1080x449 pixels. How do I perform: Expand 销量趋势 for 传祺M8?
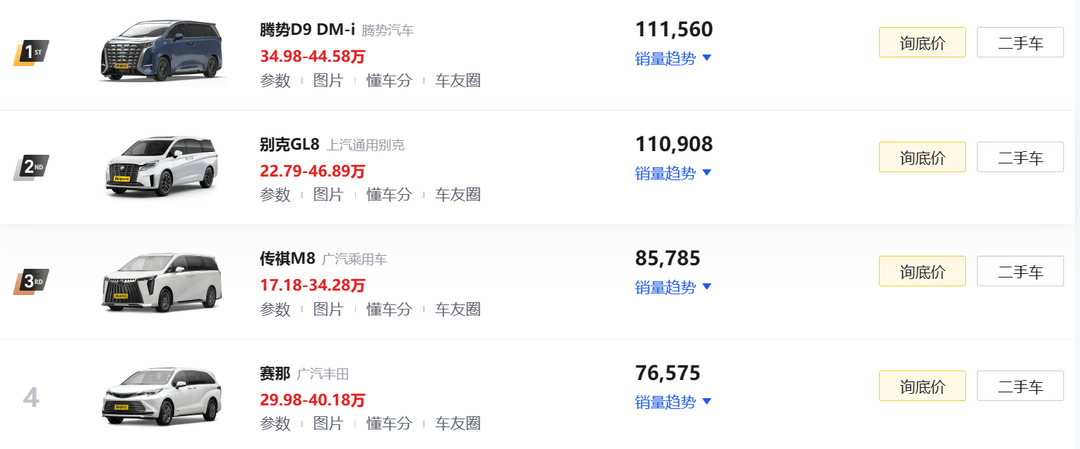pos(673,287)
